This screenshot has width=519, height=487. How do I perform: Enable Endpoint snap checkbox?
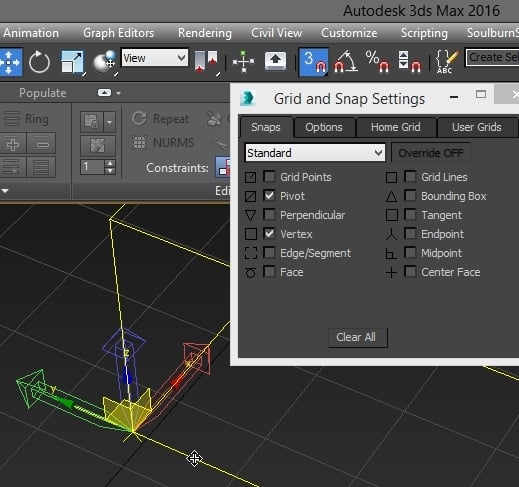pyautogui.click(x=410, y=233)
